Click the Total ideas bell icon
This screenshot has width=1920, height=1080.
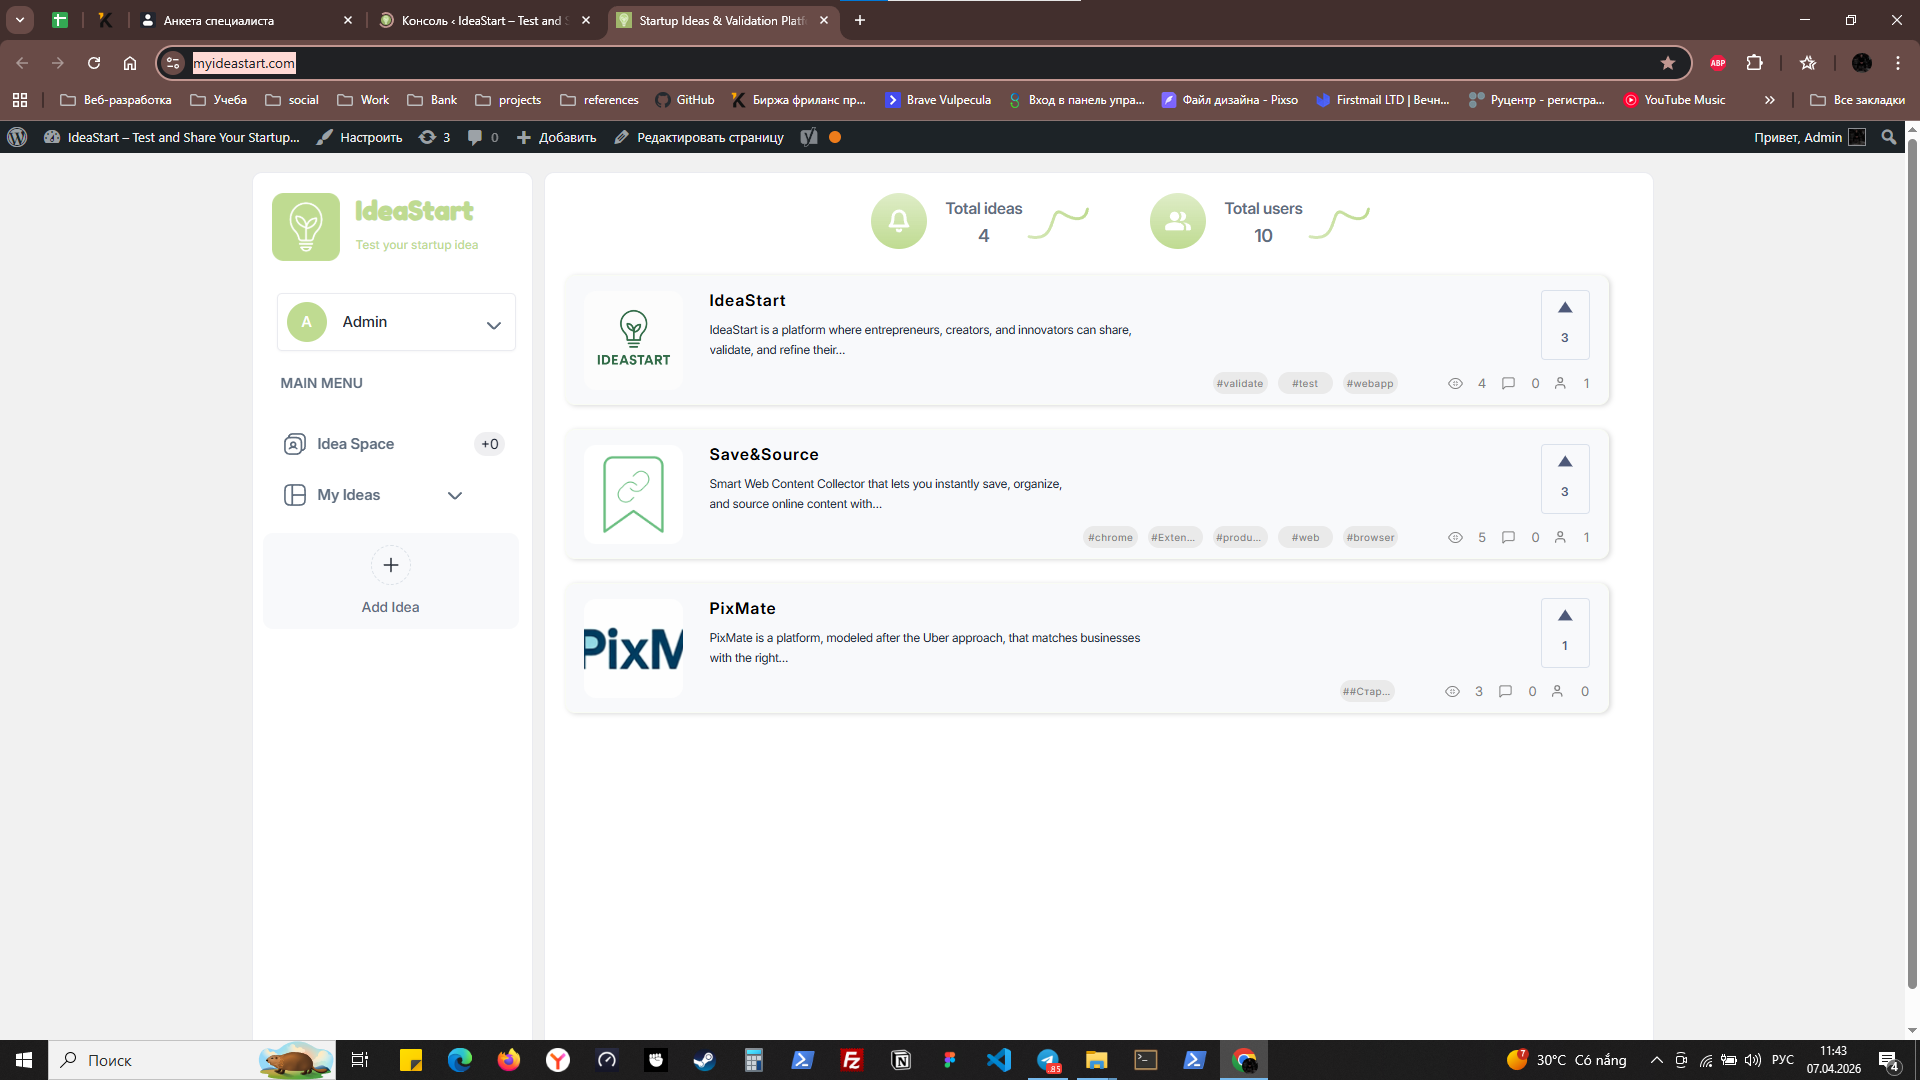[898, 221]
